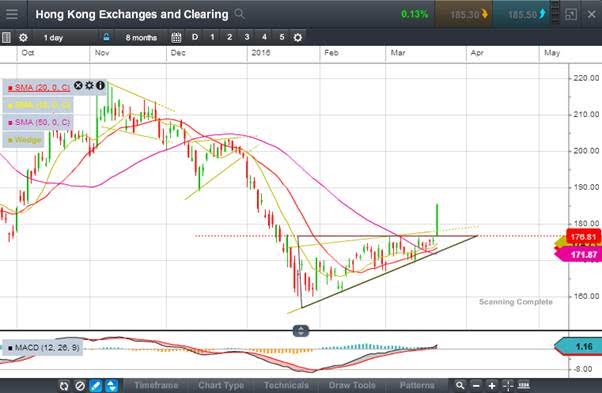The width and height of the screenshot is (602, 393).
Task: Zoom out with the minus button
Action: (476, 385)
